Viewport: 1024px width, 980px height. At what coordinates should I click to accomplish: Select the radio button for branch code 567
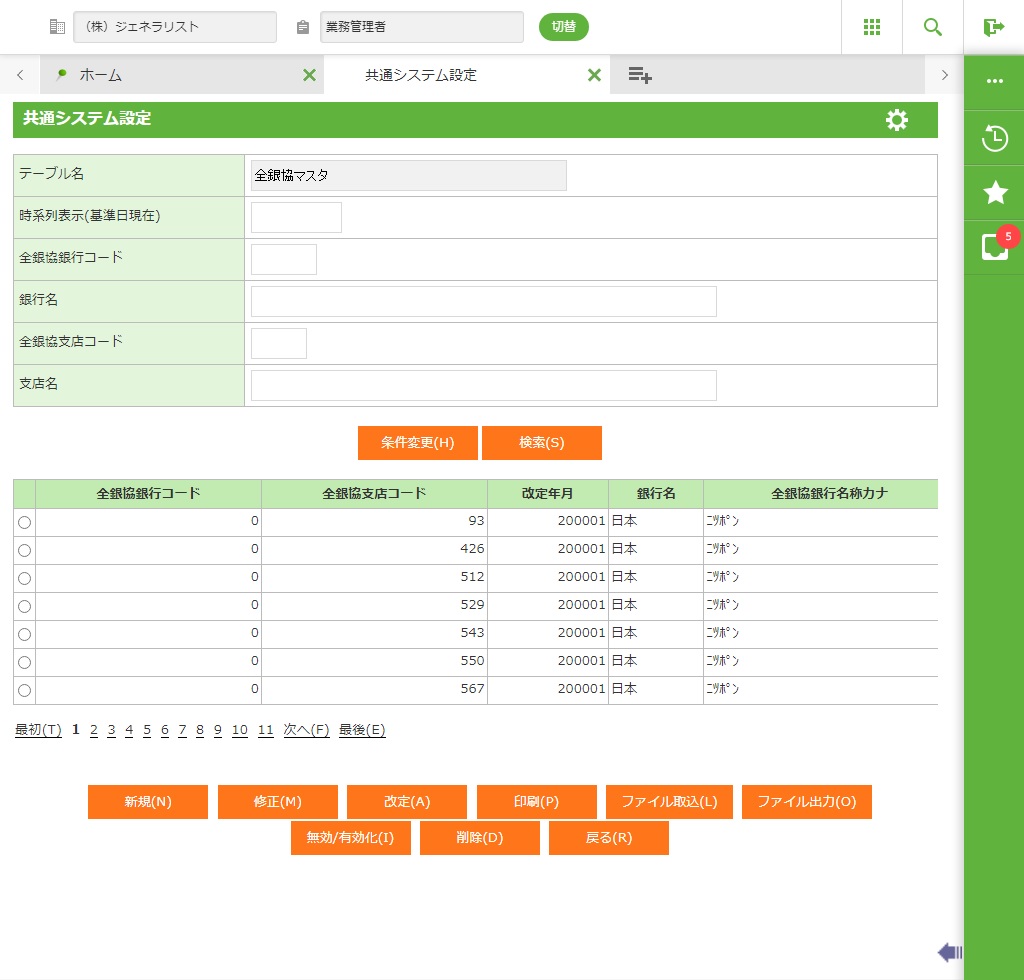pos(24,690)
